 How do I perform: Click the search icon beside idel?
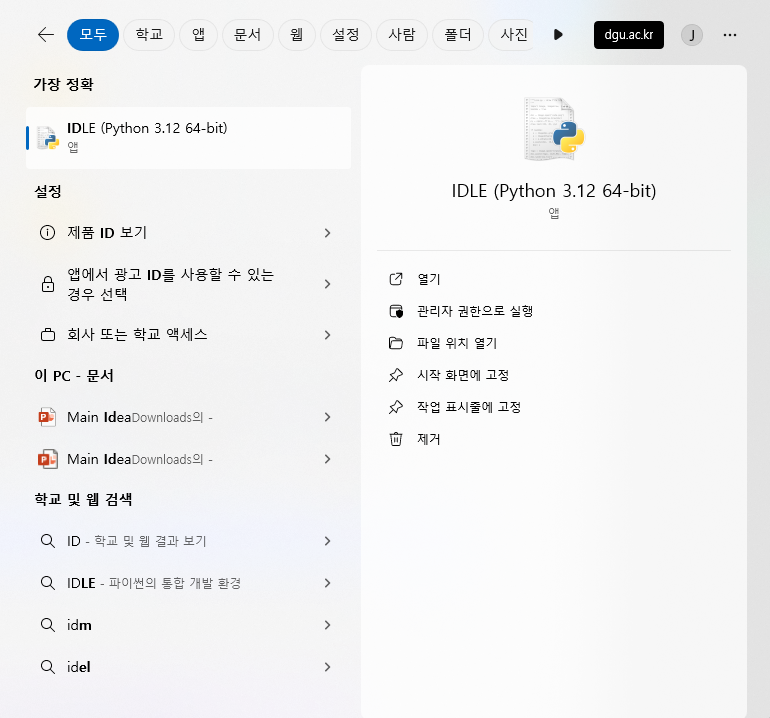click(48, 667)
